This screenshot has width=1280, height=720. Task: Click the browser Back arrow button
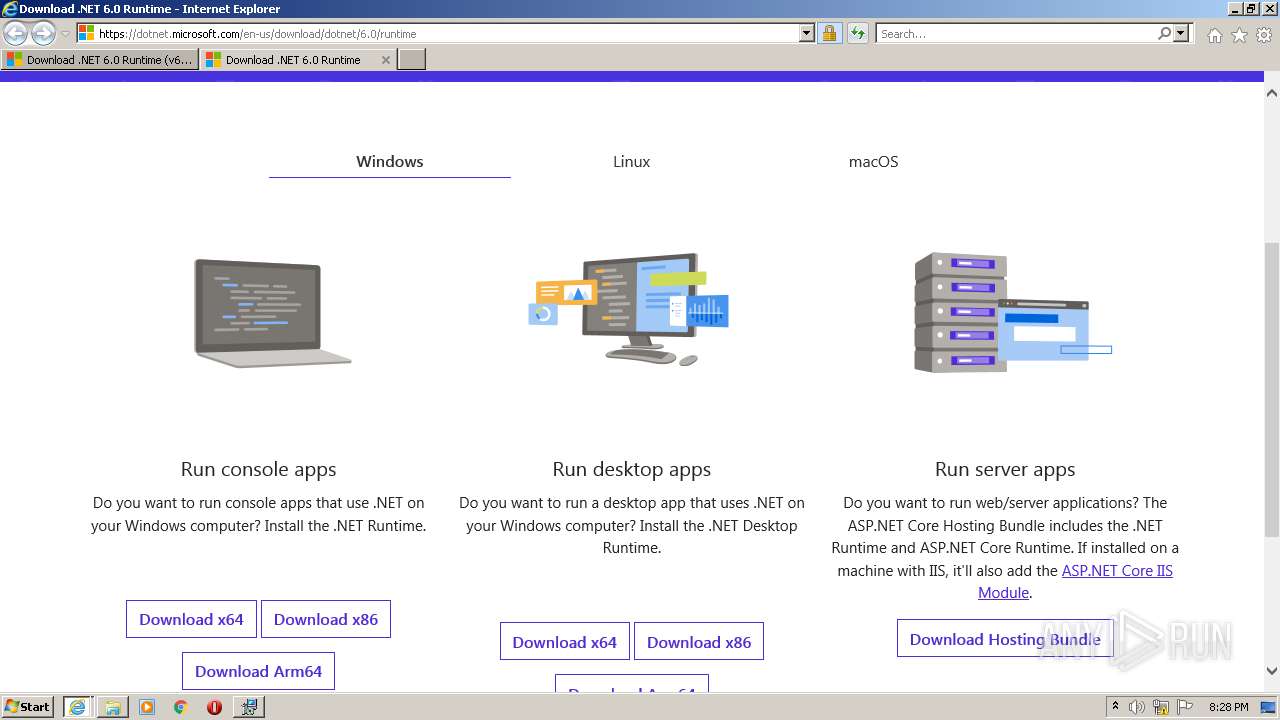pyautogui.click(x=16, y=33)
